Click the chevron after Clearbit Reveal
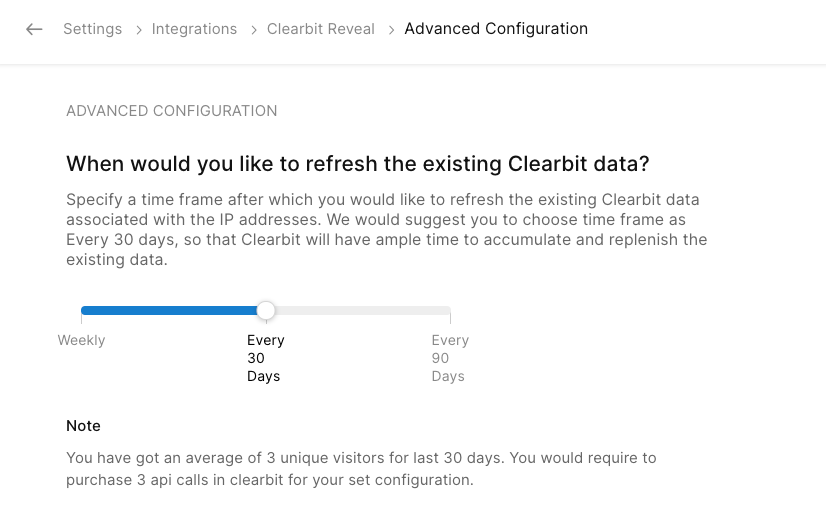 click(x=390, y=30)
